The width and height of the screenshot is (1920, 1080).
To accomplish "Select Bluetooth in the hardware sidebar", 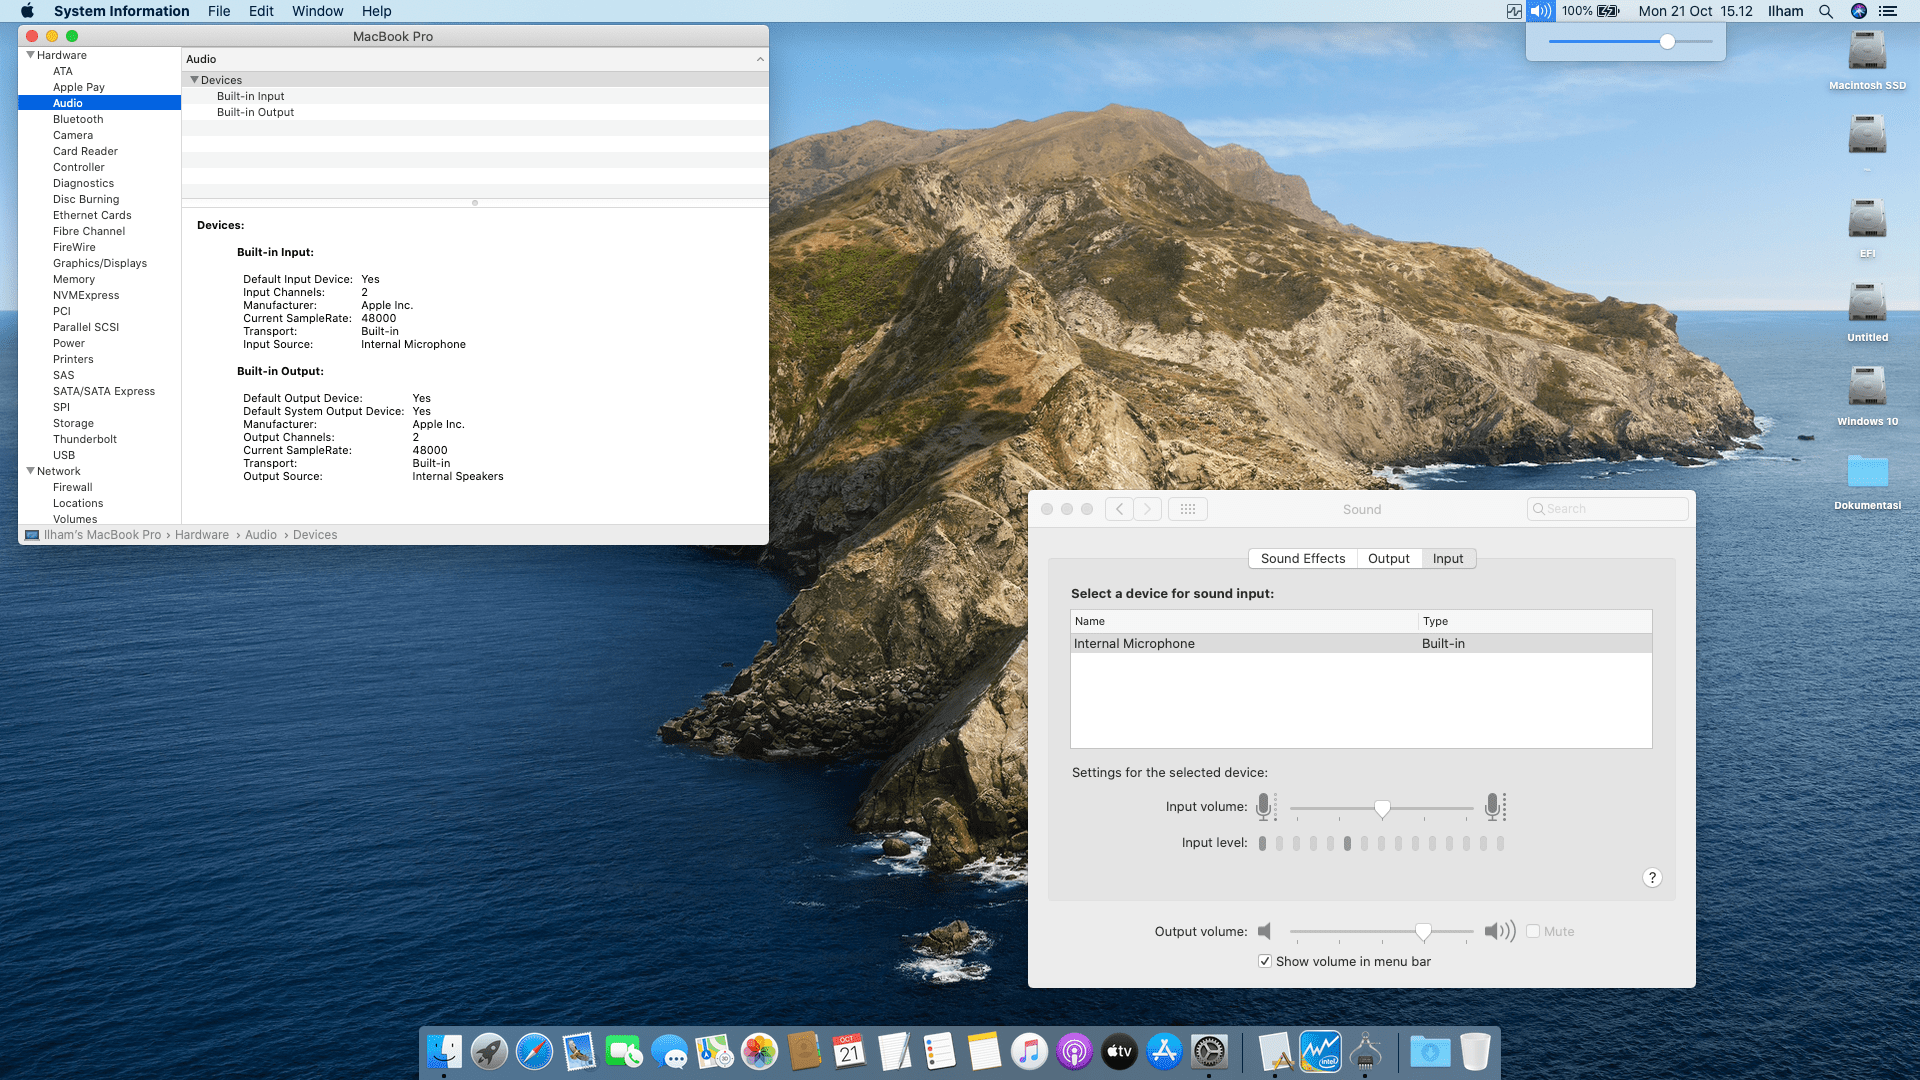I will pyautogui.click(x=78, y=119).
